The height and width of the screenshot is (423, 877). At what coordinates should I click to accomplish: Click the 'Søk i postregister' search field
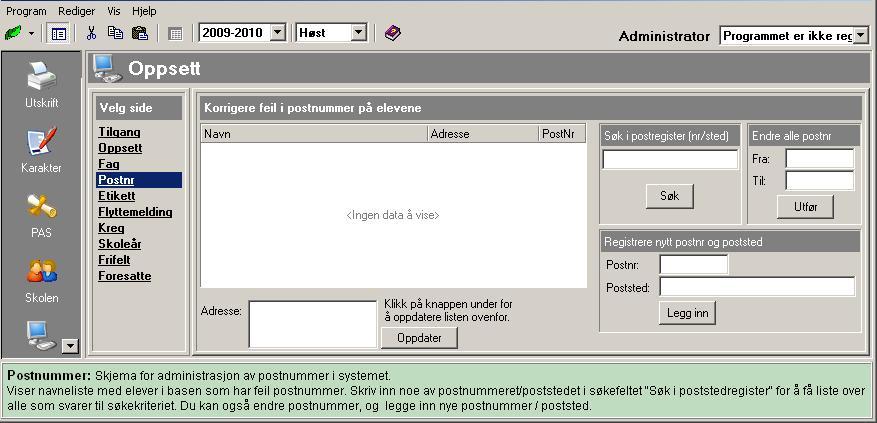pyautogui.click(x=670, y=159)
